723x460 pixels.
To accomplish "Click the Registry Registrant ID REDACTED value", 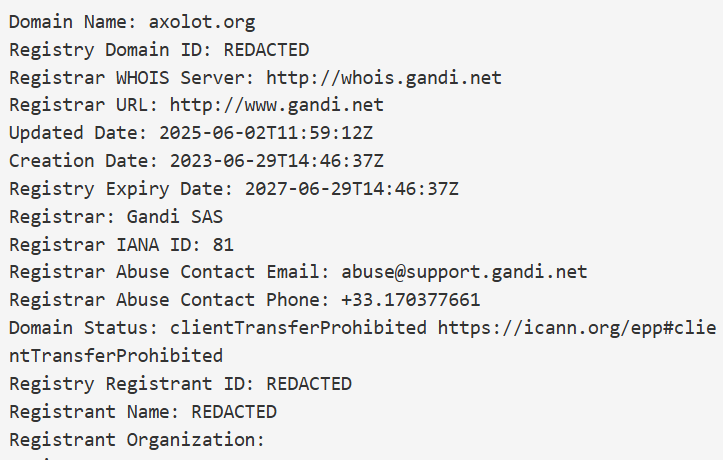I will tap(309, 383).
